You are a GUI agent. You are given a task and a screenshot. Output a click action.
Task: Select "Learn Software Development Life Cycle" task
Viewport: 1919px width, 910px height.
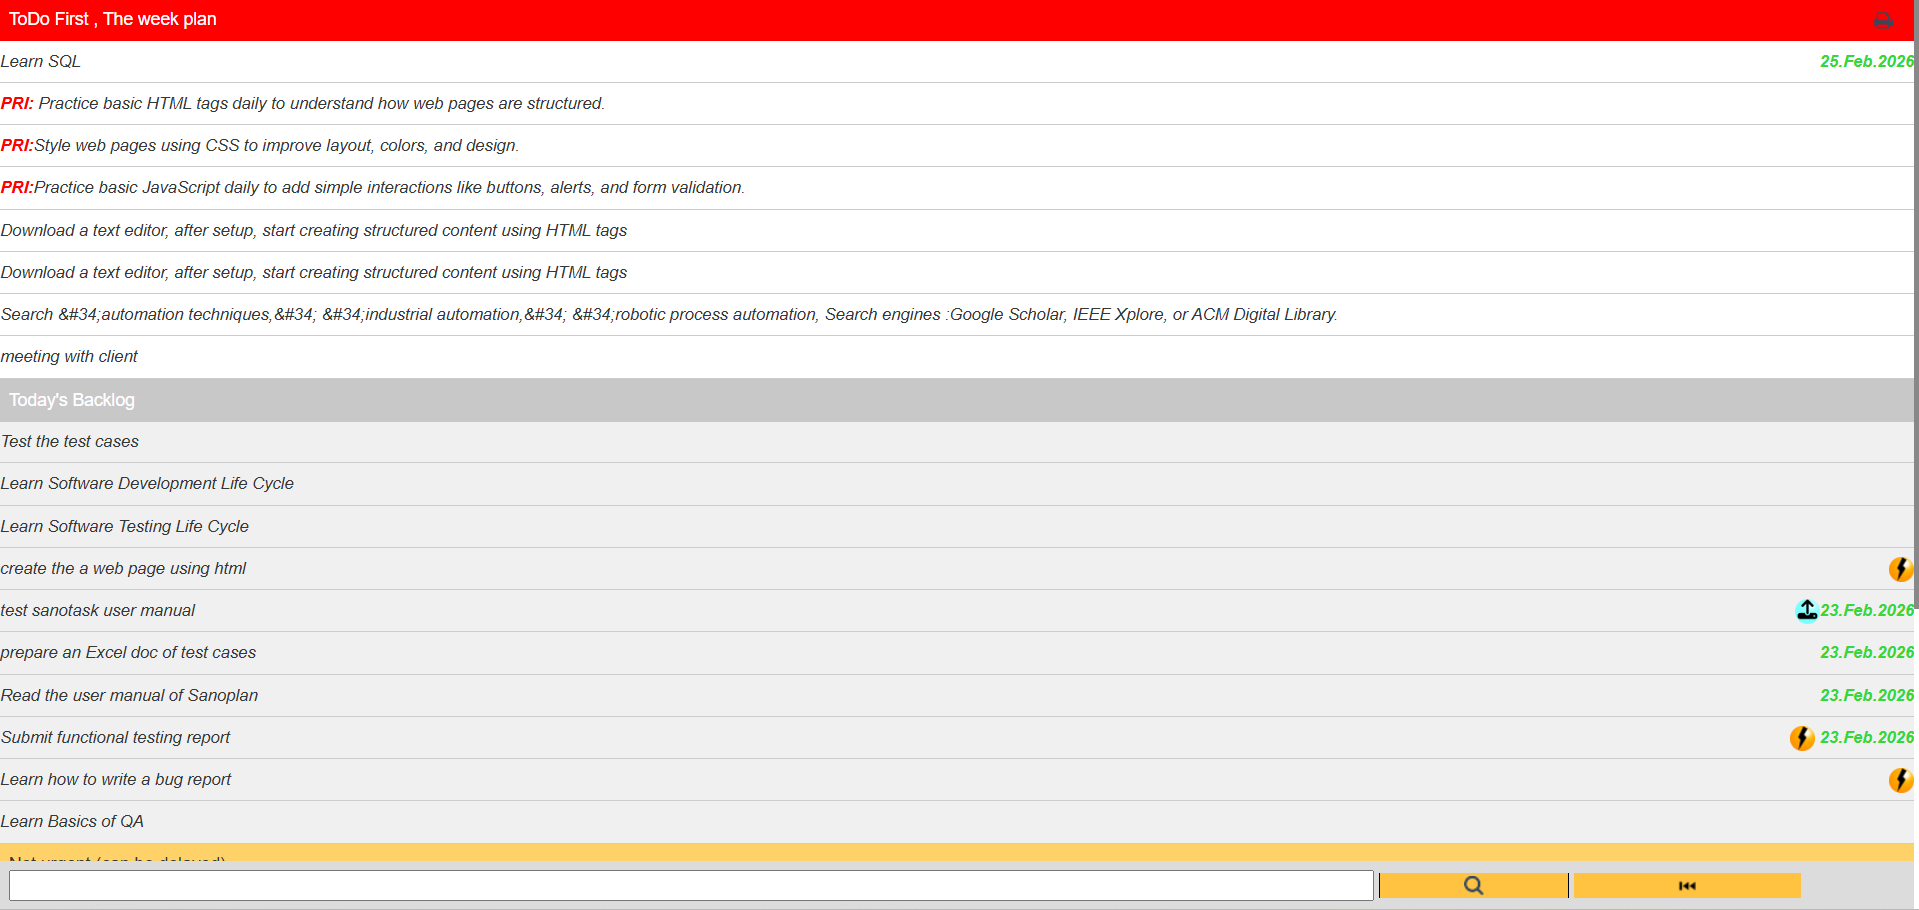pyautogui.click(x=148, y=483)
